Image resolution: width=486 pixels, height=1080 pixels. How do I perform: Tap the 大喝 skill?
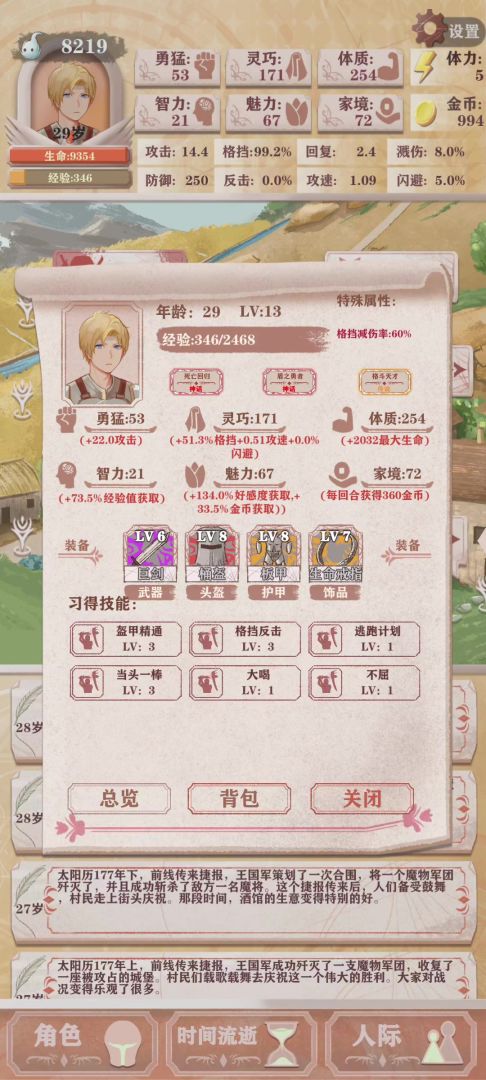point(244,683)
